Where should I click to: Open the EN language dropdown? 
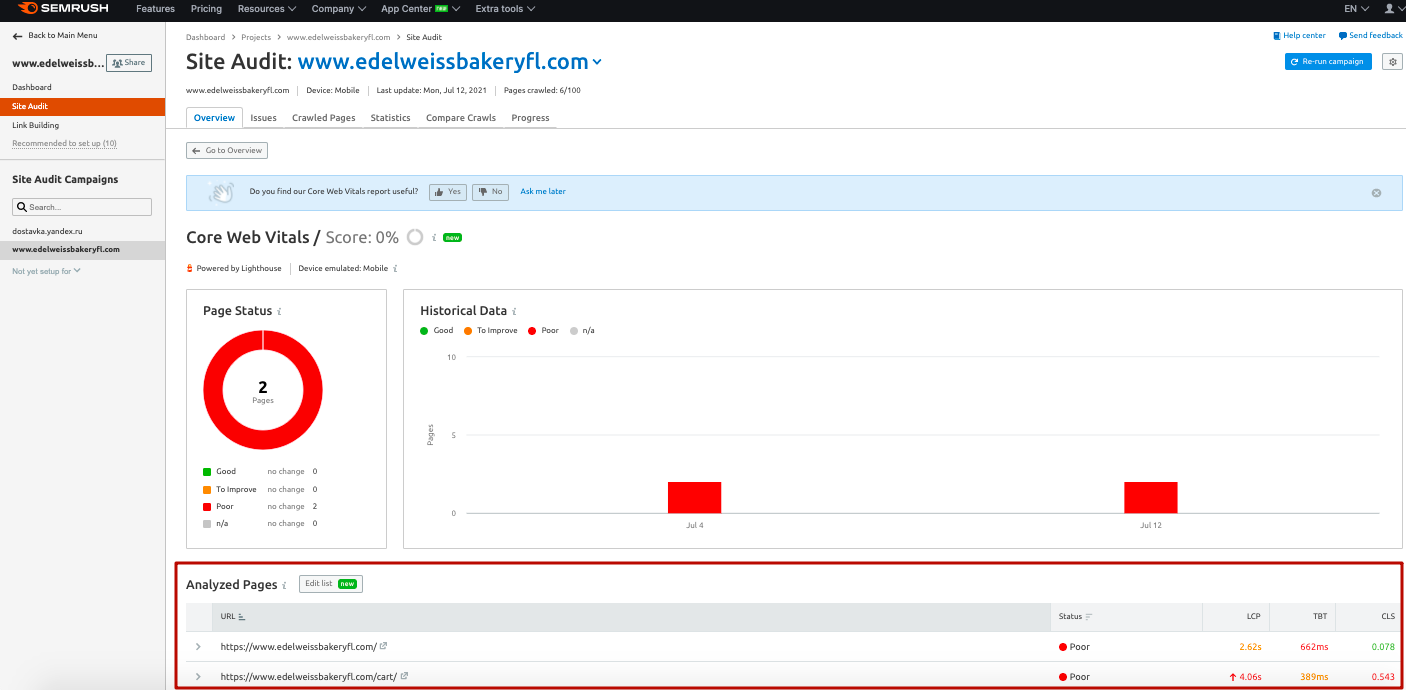[x=1354, y=9]
